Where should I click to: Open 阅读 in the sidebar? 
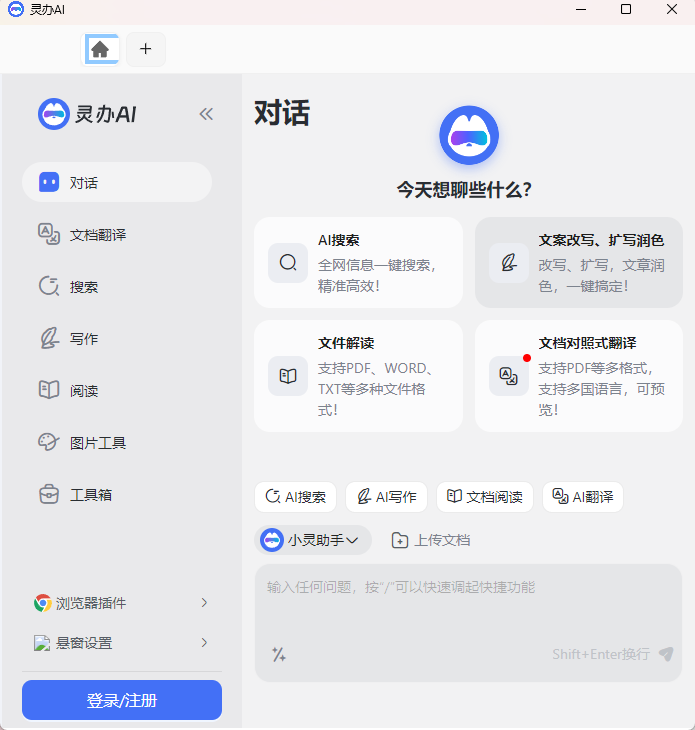(x=117, y=390)
